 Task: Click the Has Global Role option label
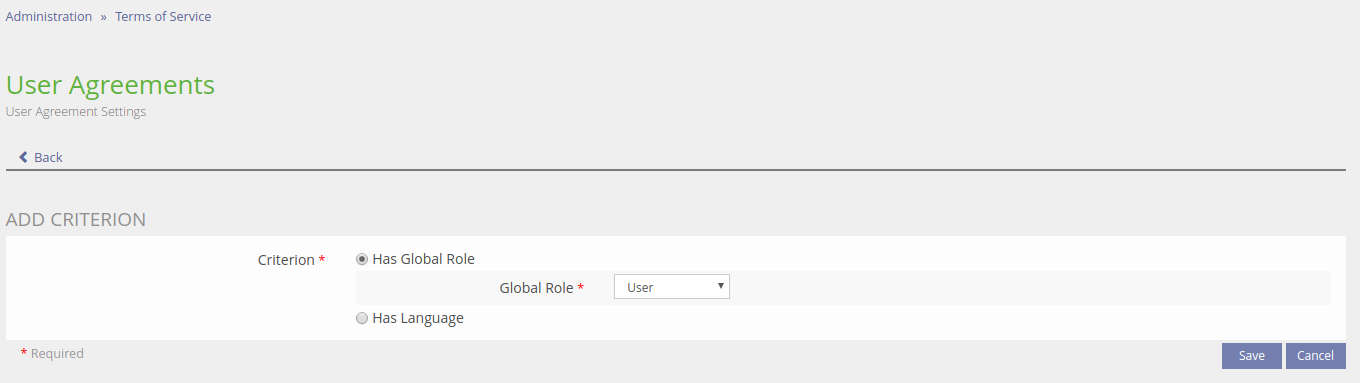tap(423, 259)
